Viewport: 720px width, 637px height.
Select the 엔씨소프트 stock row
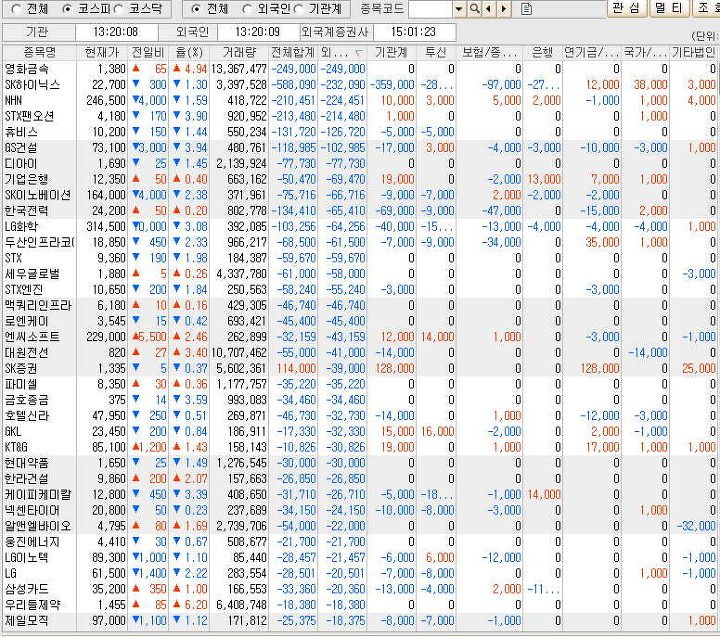coord(360,337)
